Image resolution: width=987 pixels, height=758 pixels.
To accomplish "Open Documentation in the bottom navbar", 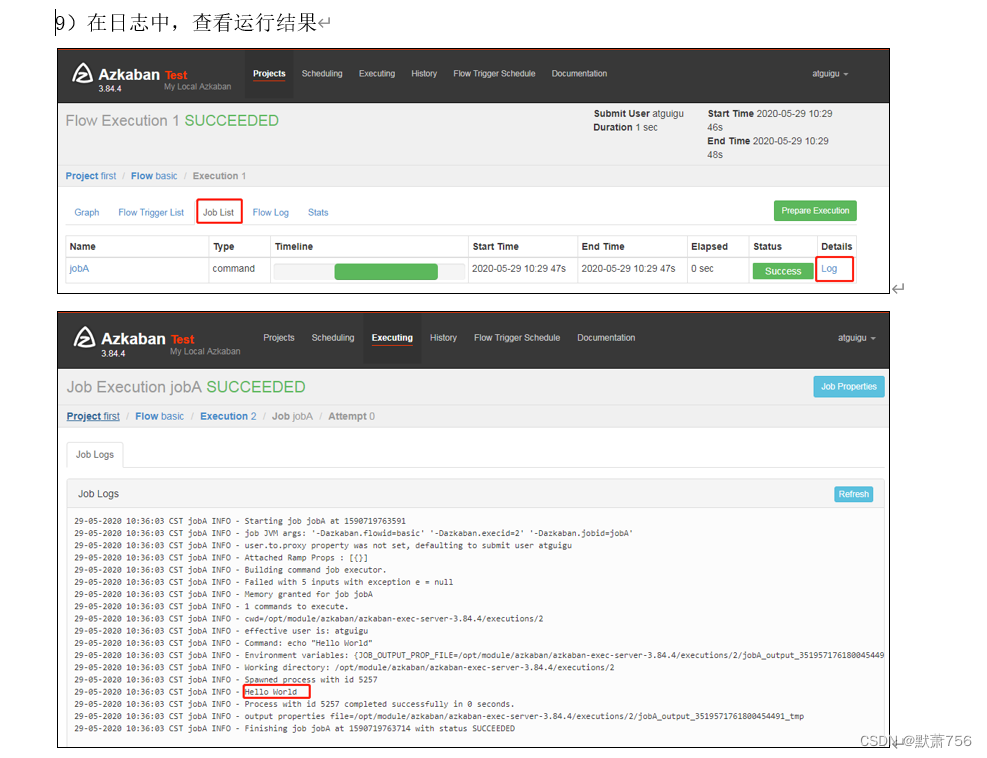I will coord(606,338).
